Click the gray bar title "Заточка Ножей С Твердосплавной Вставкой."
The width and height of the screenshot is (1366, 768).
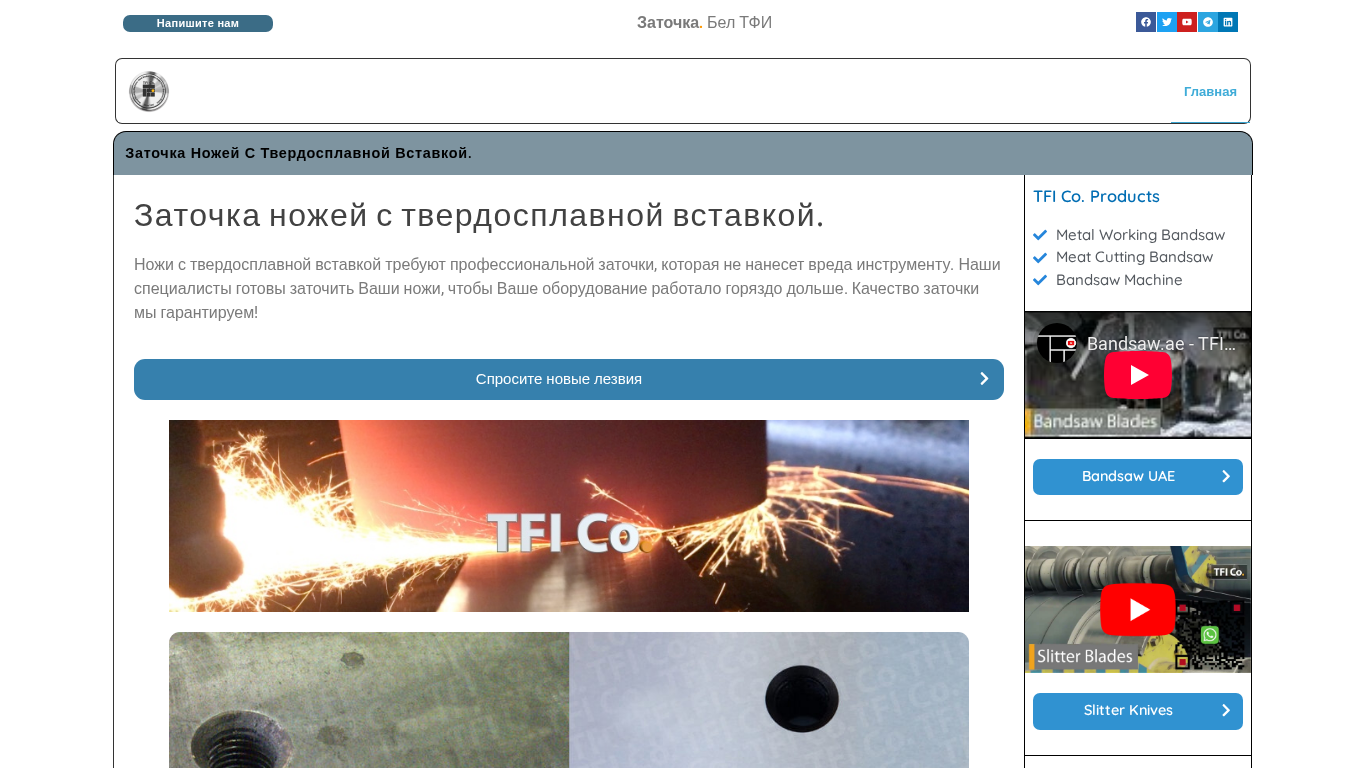298,153
